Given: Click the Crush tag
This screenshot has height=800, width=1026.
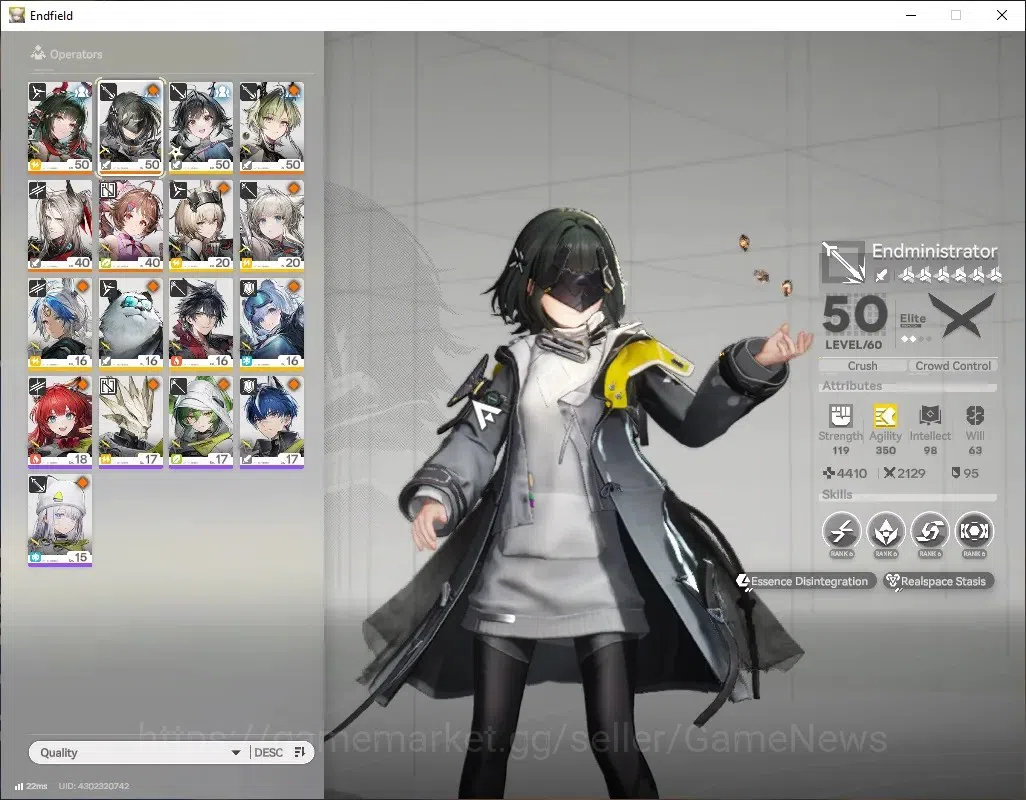Looking at the screenshot, I should pos(862,366).
